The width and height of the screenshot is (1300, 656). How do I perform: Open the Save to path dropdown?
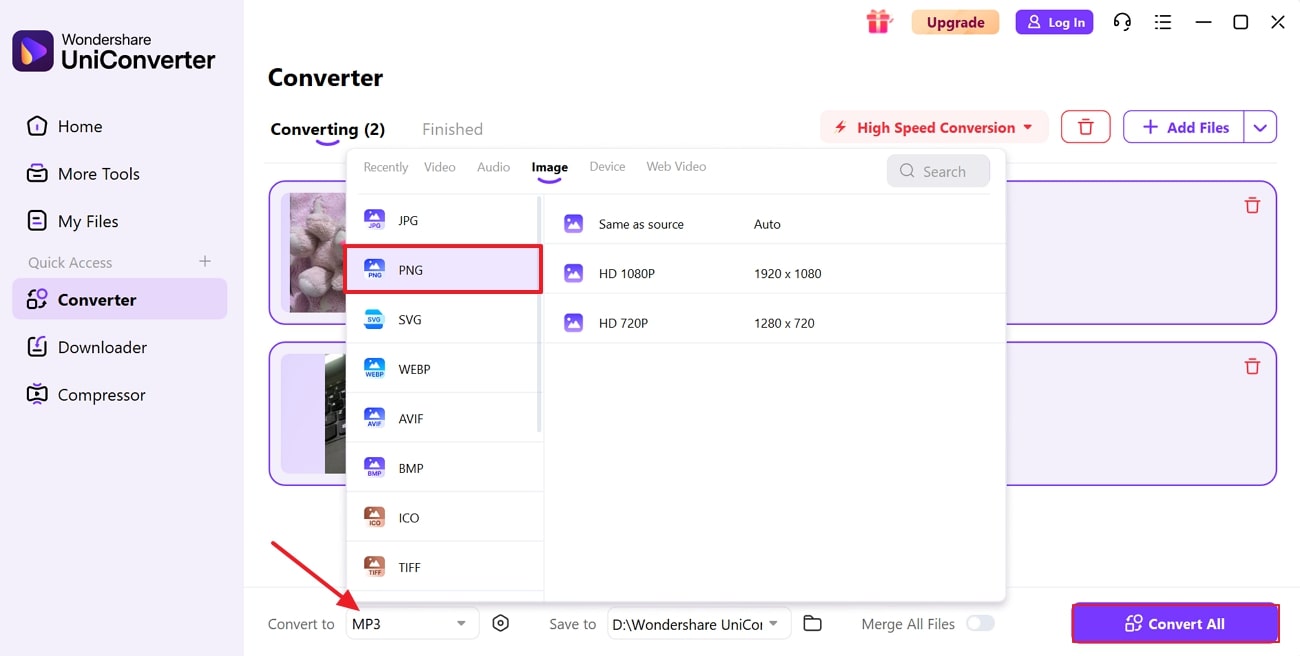[x=699, y=623]
